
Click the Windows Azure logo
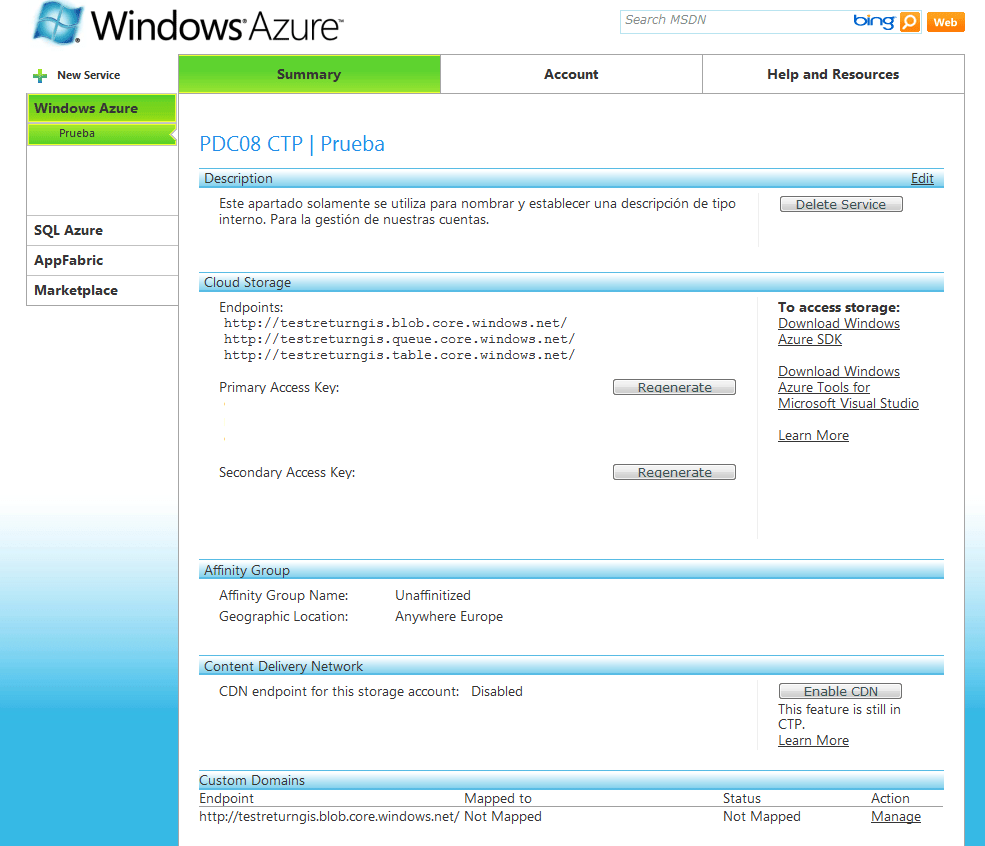click(x=187, y=24)
